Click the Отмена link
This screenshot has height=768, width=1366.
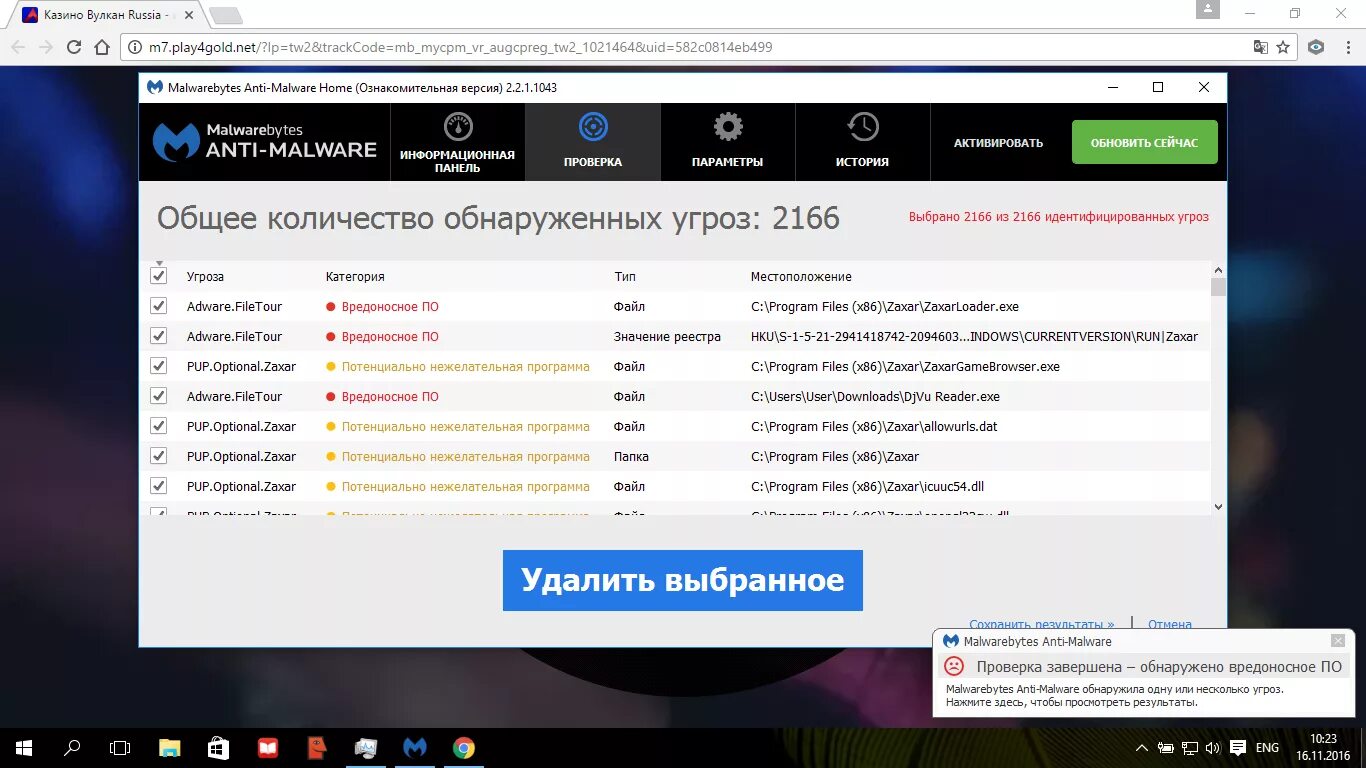pos(1170,624)
